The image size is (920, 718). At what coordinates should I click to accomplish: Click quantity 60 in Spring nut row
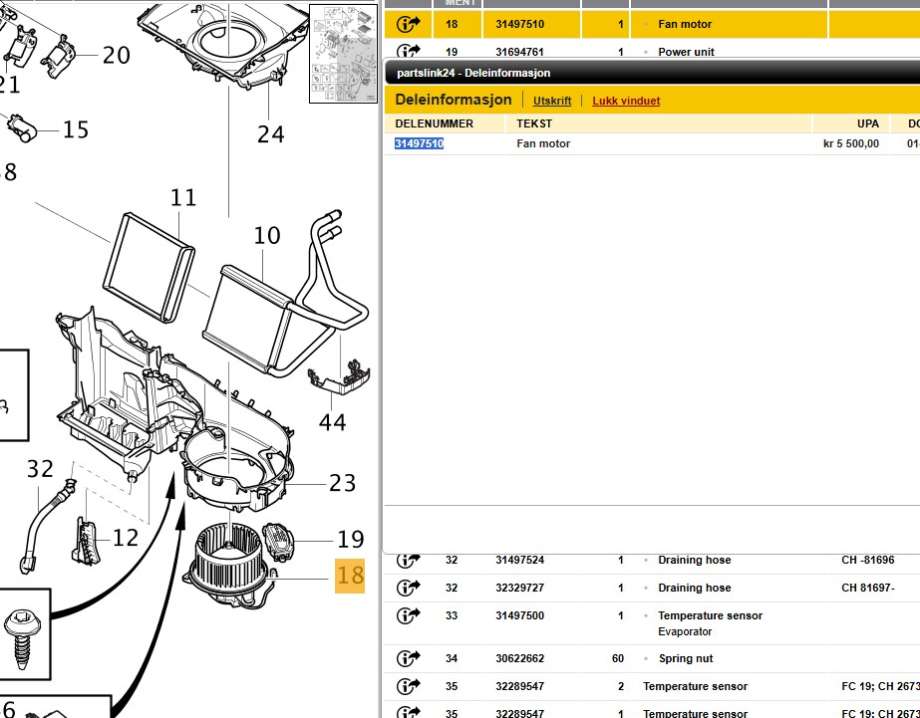click(x=618, y=658)
